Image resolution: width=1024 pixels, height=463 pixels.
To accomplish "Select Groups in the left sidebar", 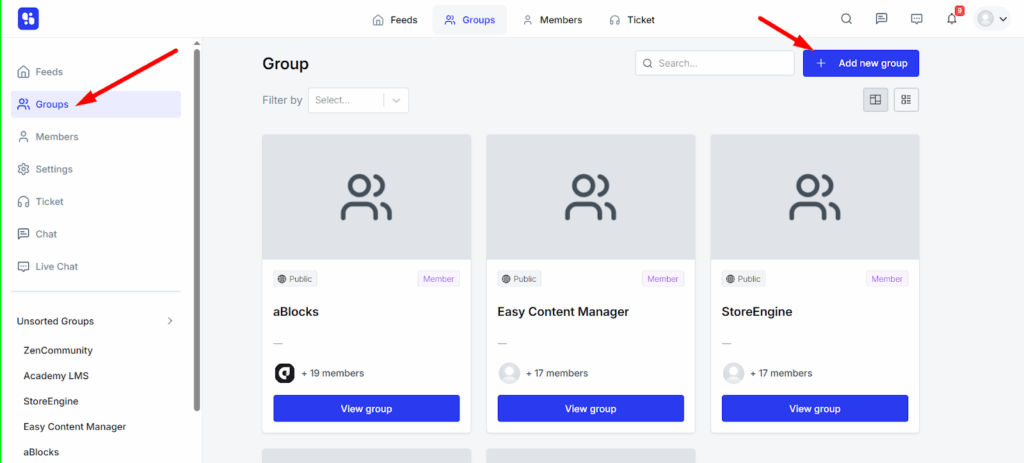I will [96, 104].
